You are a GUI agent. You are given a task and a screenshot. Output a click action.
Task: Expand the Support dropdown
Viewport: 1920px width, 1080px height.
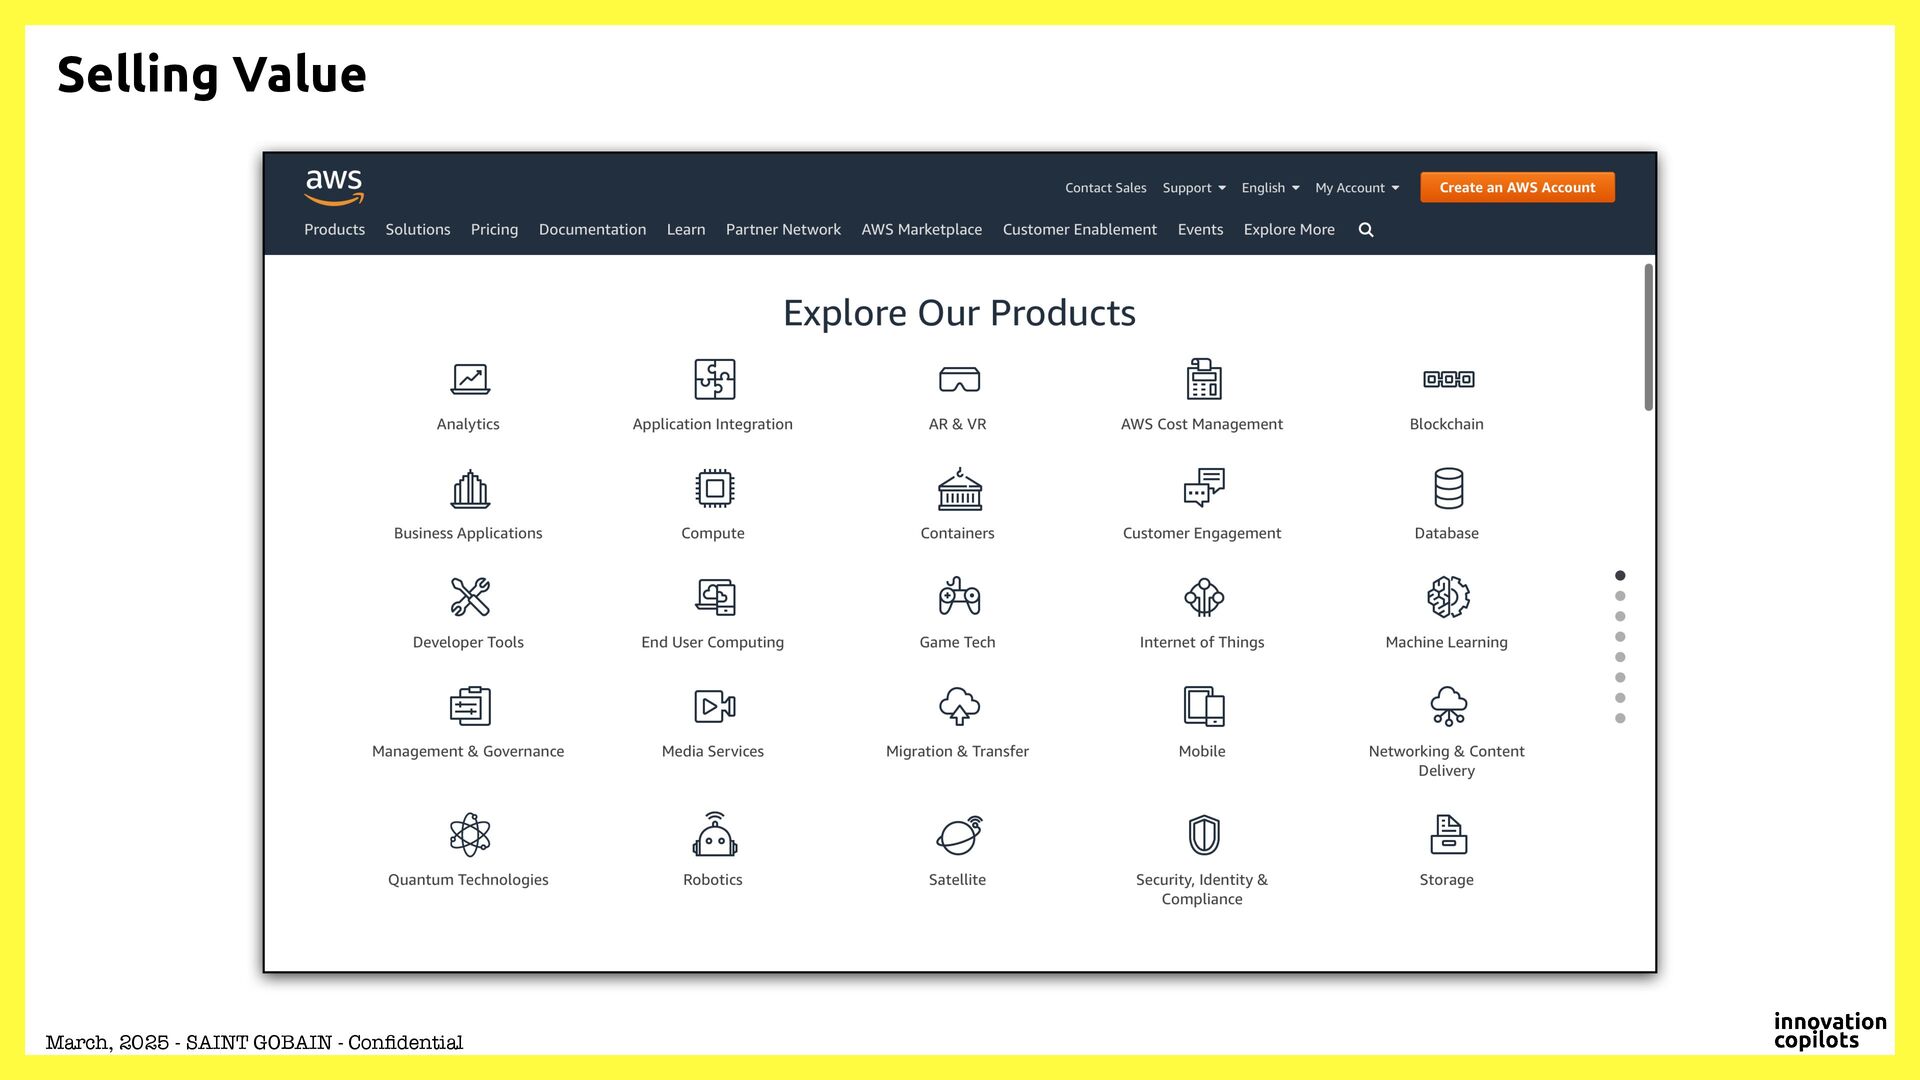point(1193,188)
